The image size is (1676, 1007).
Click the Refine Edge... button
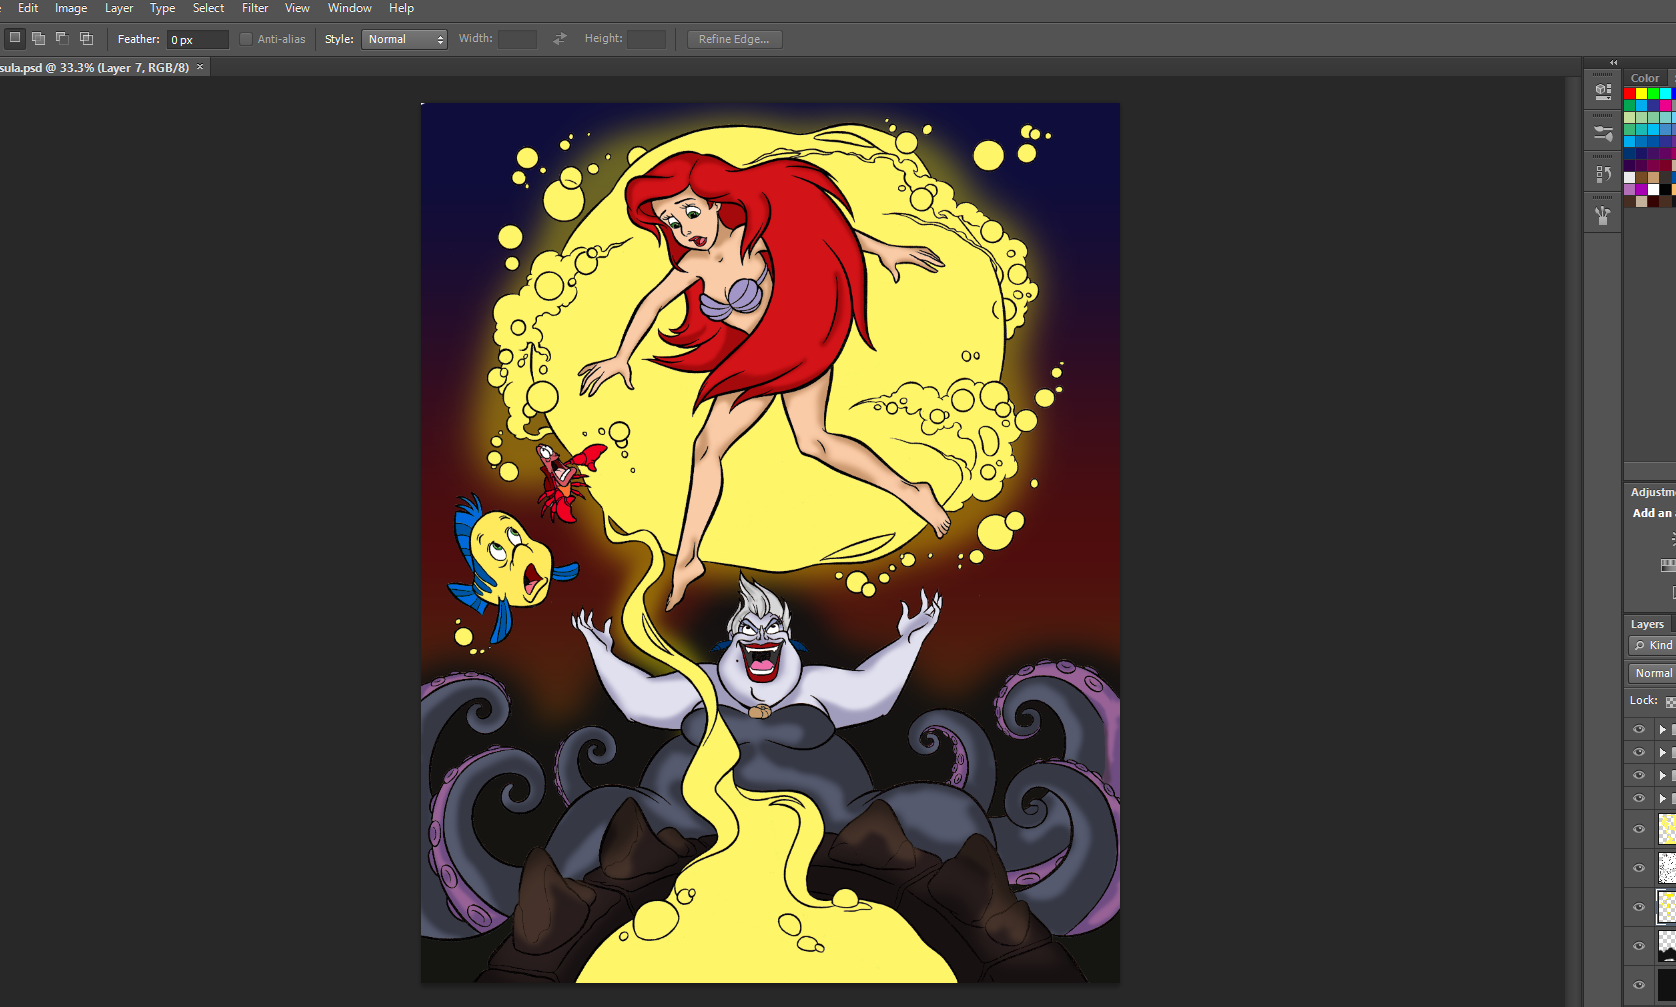tap(734, 39)
